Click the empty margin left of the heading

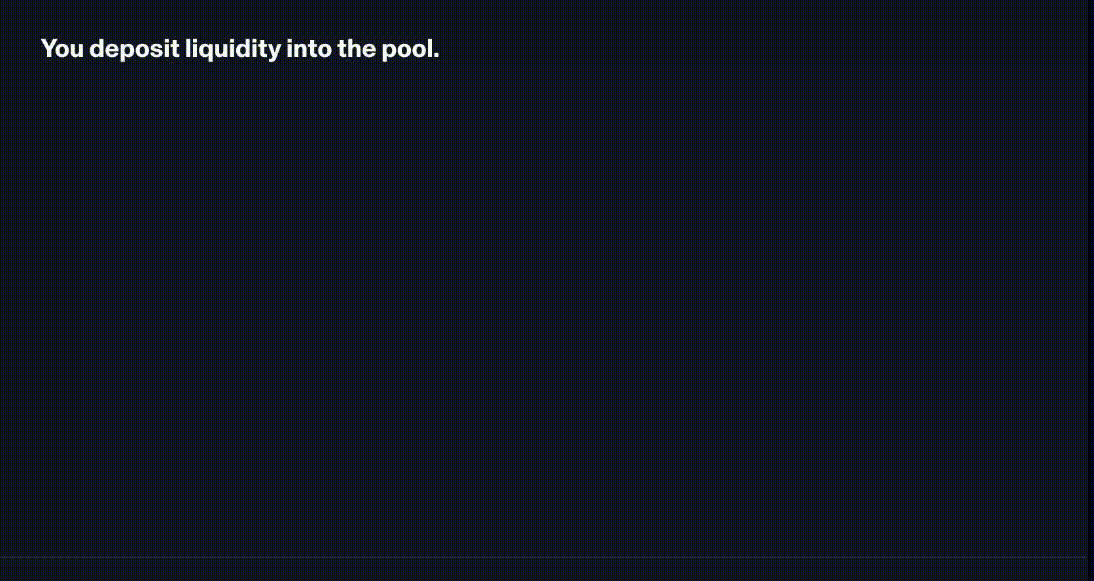coord(18,49)
